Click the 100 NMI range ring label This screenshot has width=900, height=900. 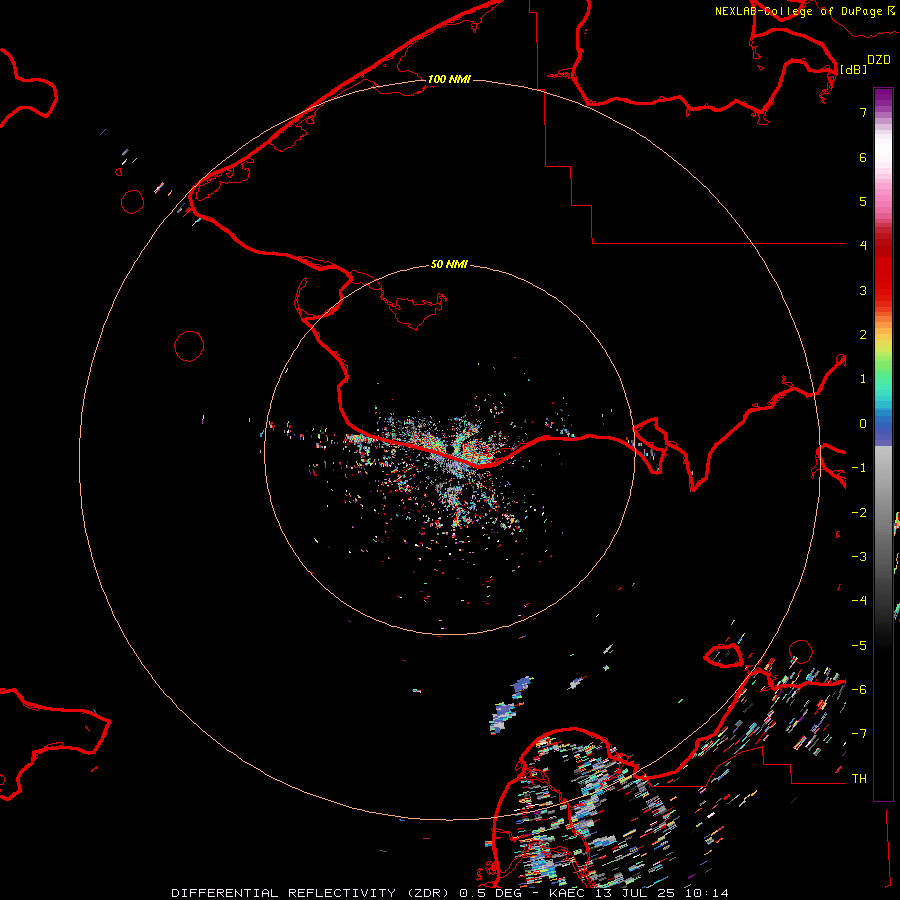449,79
